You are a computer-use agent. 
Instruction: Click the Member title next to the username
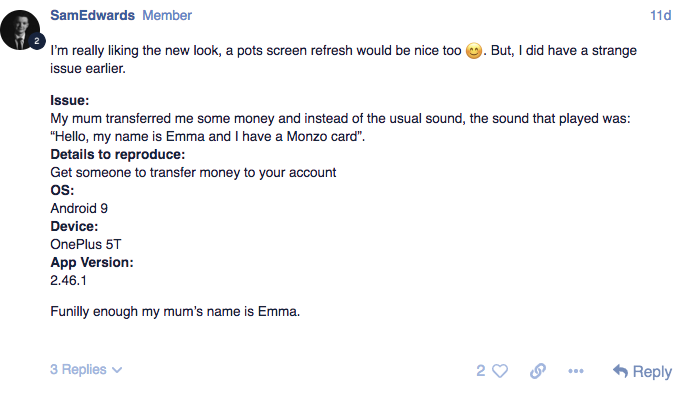pyautogui.click(x=167, y=15)
